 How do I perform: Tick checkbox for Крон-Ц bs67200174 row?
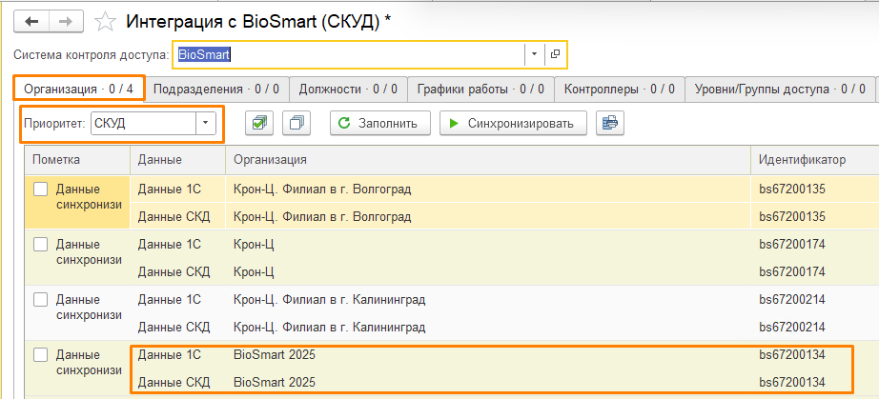click(x=40, y=244)
